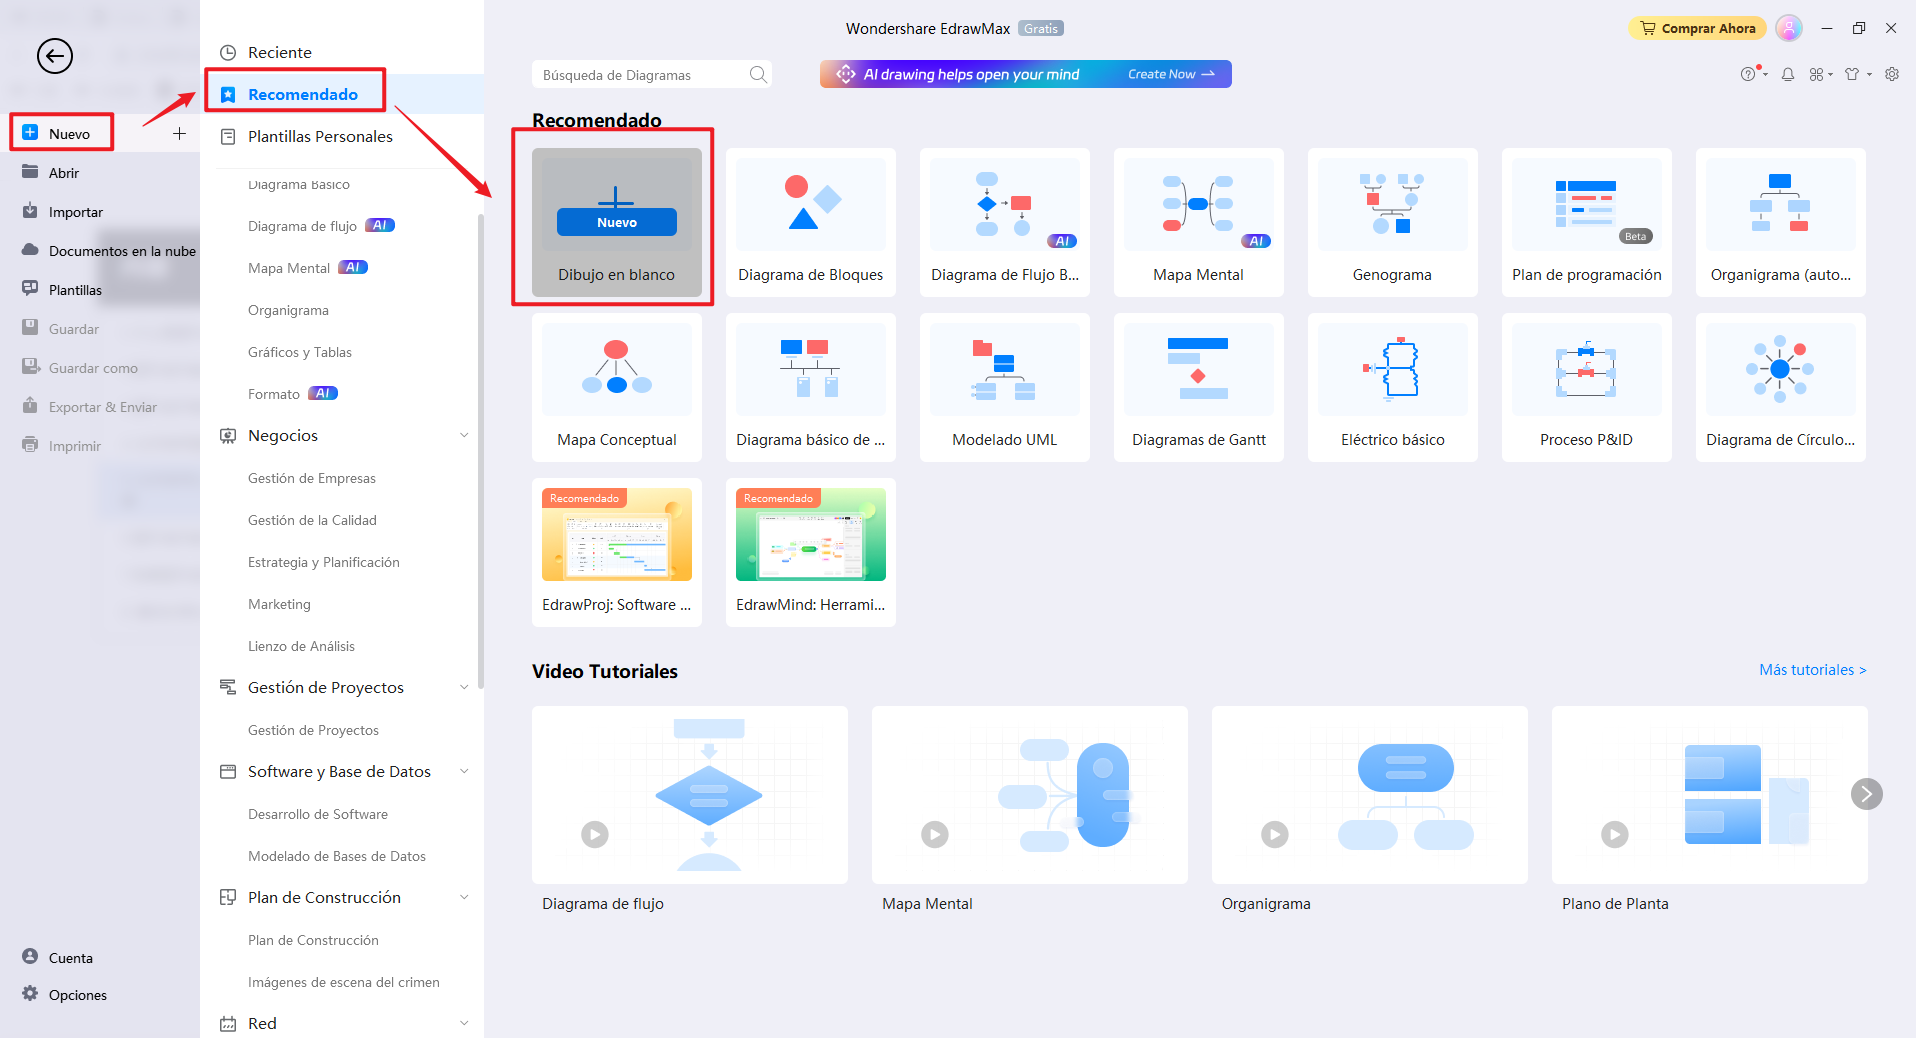
Task: Open the theme/shirt customization icon
Action: pos(1853,74)
